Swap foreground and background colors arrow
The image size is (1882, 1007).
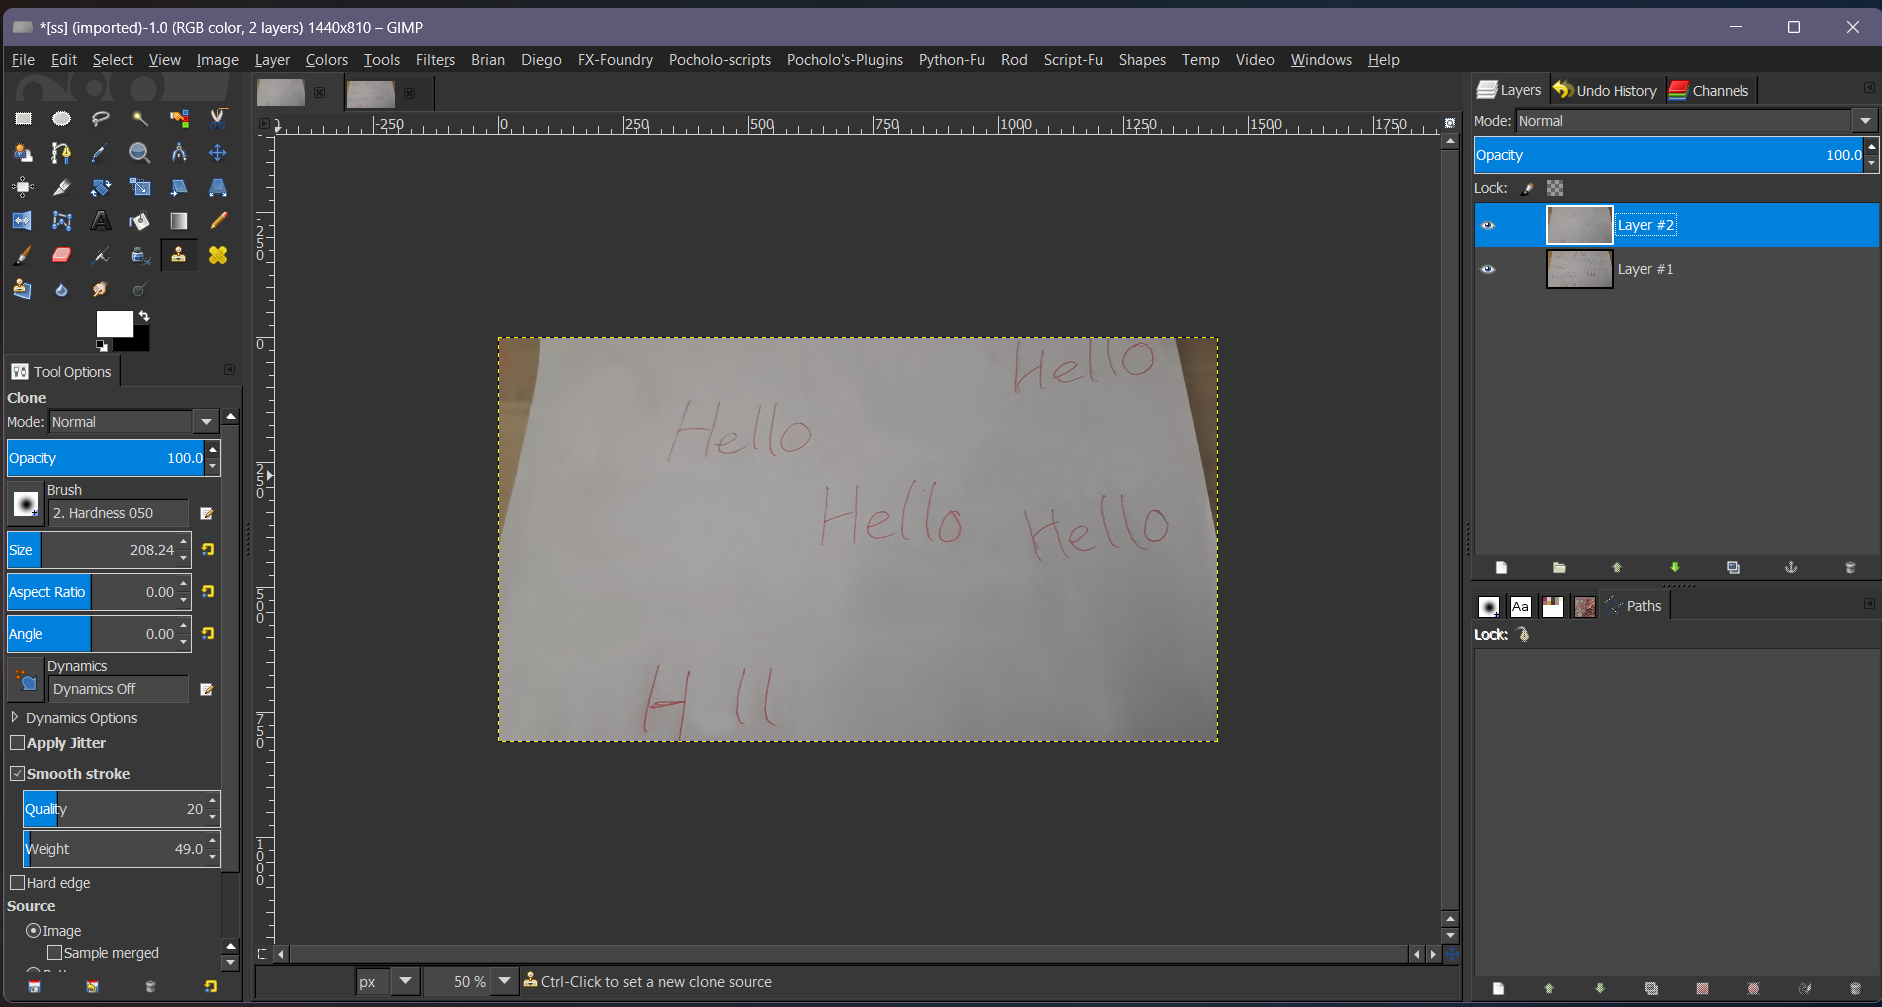coord(144,316)
